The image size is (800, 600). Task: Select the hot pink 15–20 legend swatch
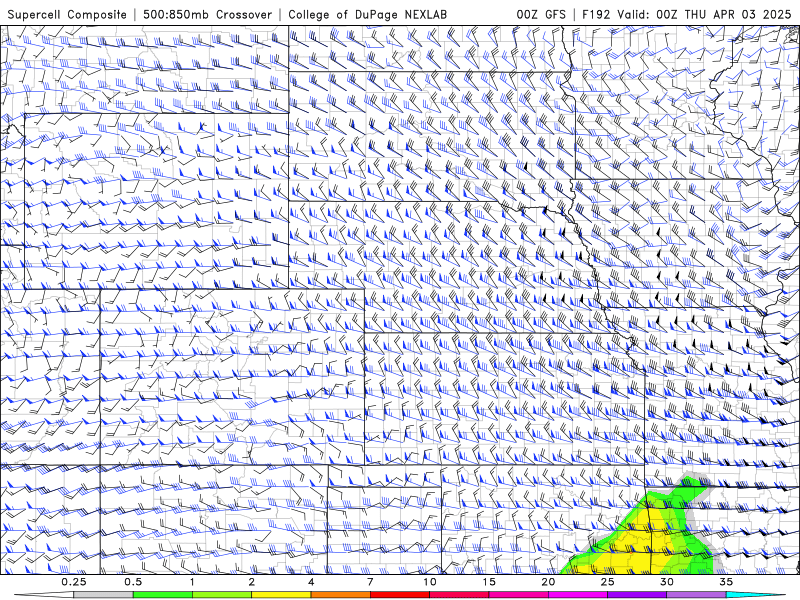click(x=518, y=595)
